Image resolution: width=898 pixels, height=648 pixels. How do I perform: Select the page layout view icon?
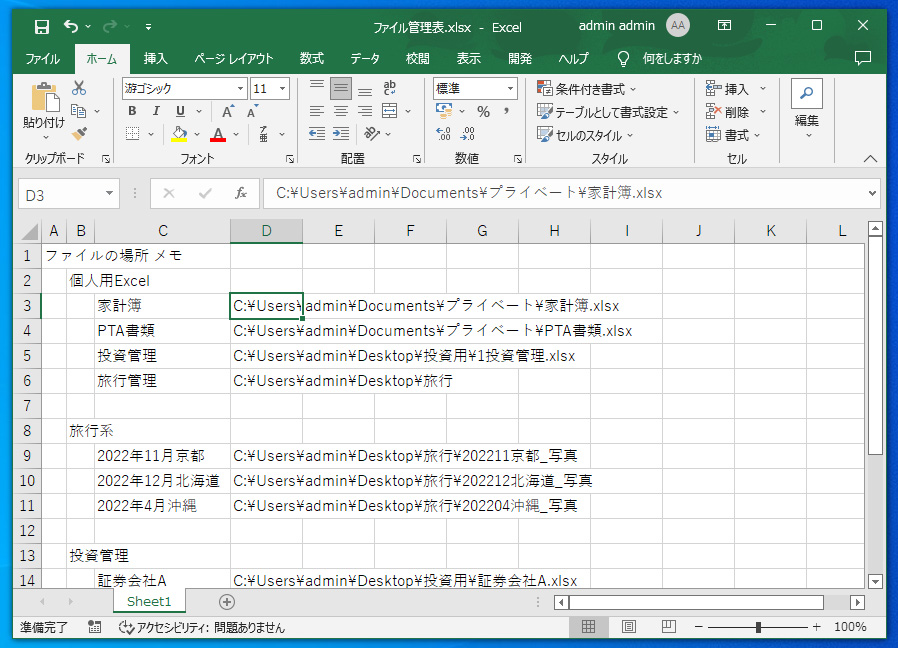[628, 627]
